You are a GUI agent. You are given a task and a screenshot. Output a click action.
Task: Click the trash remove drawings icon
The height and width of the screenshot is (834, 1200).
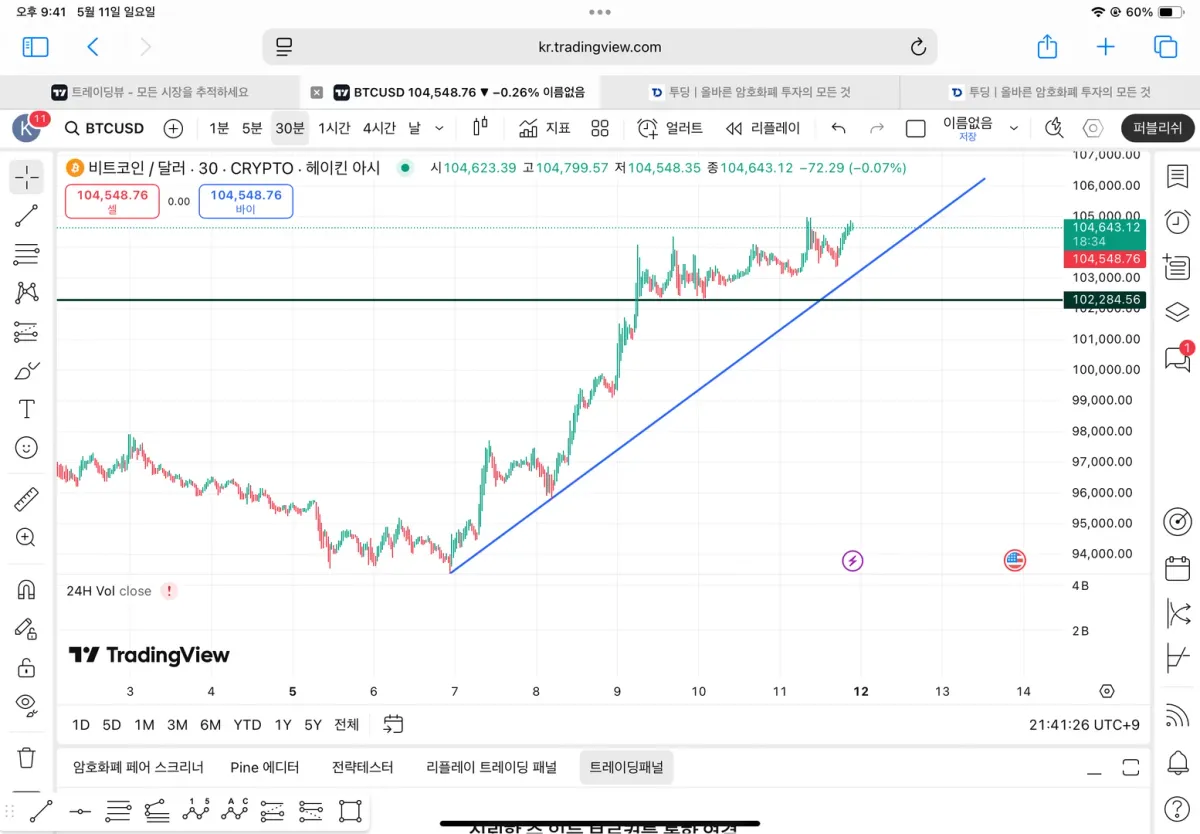tap(27, 757)
